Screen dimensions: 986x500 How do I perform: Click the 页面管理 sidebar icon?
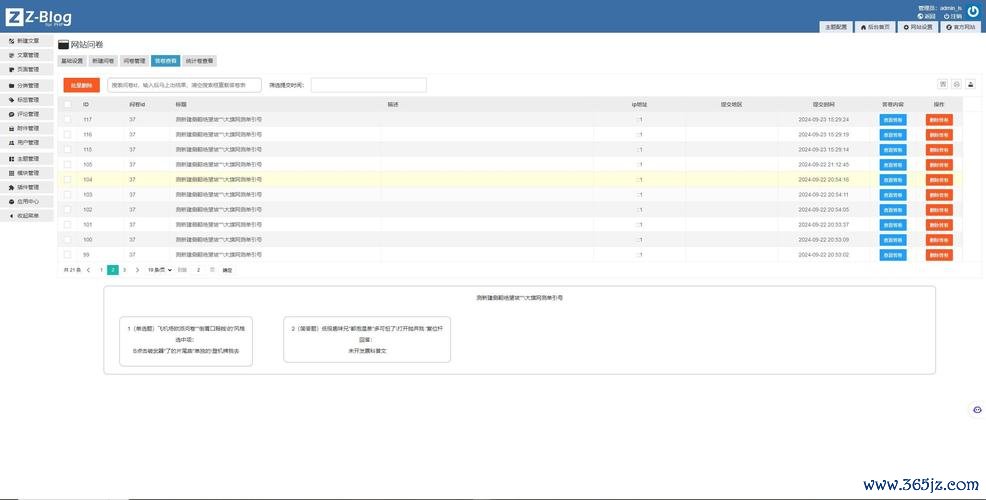tap(11, 70)
